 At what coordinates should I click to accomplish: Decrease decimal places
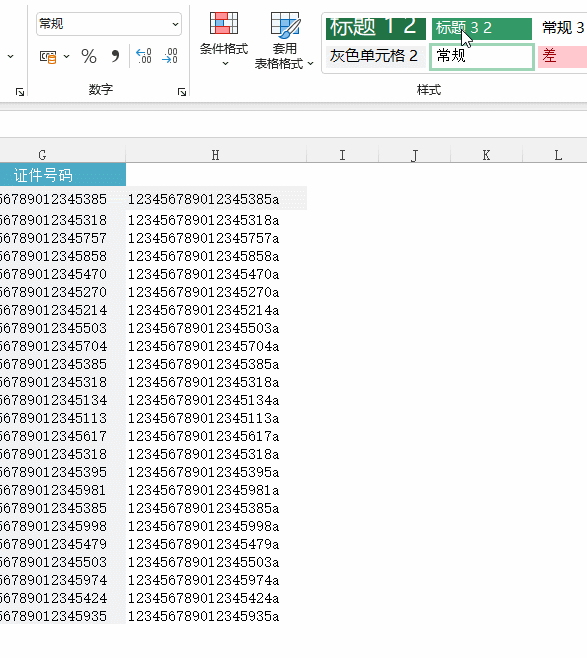pyautogui.click(x=170, y=56)
